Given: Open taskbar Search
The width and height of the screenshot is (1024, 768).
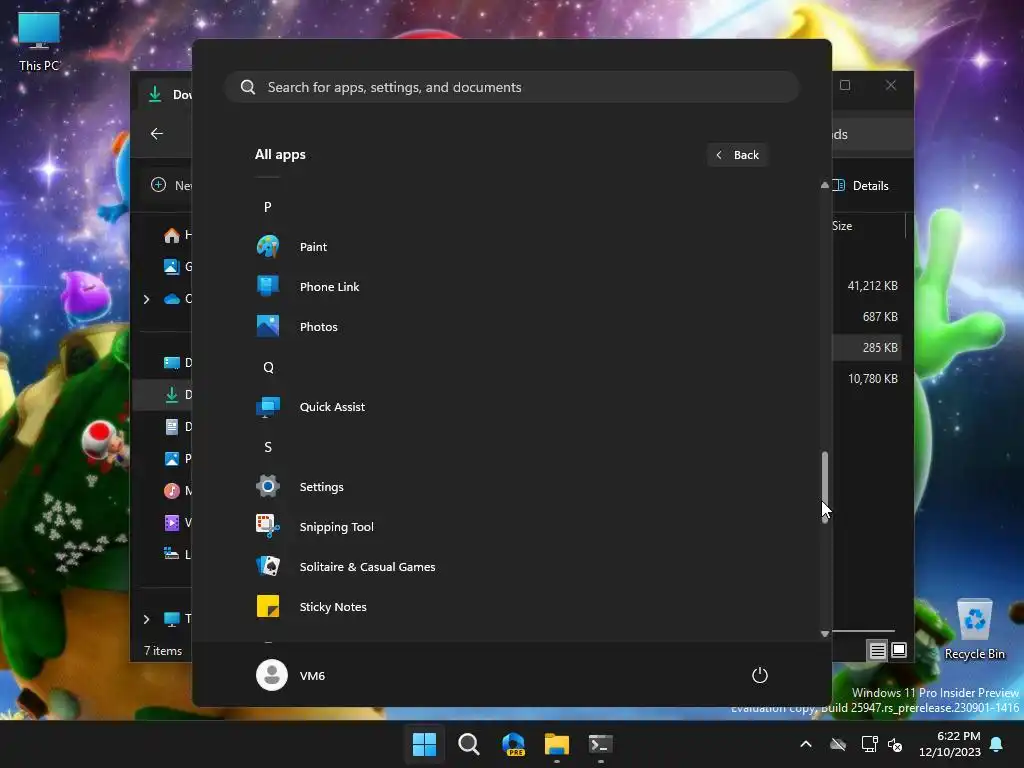Looking at the screenshot, I should (468, 744).
